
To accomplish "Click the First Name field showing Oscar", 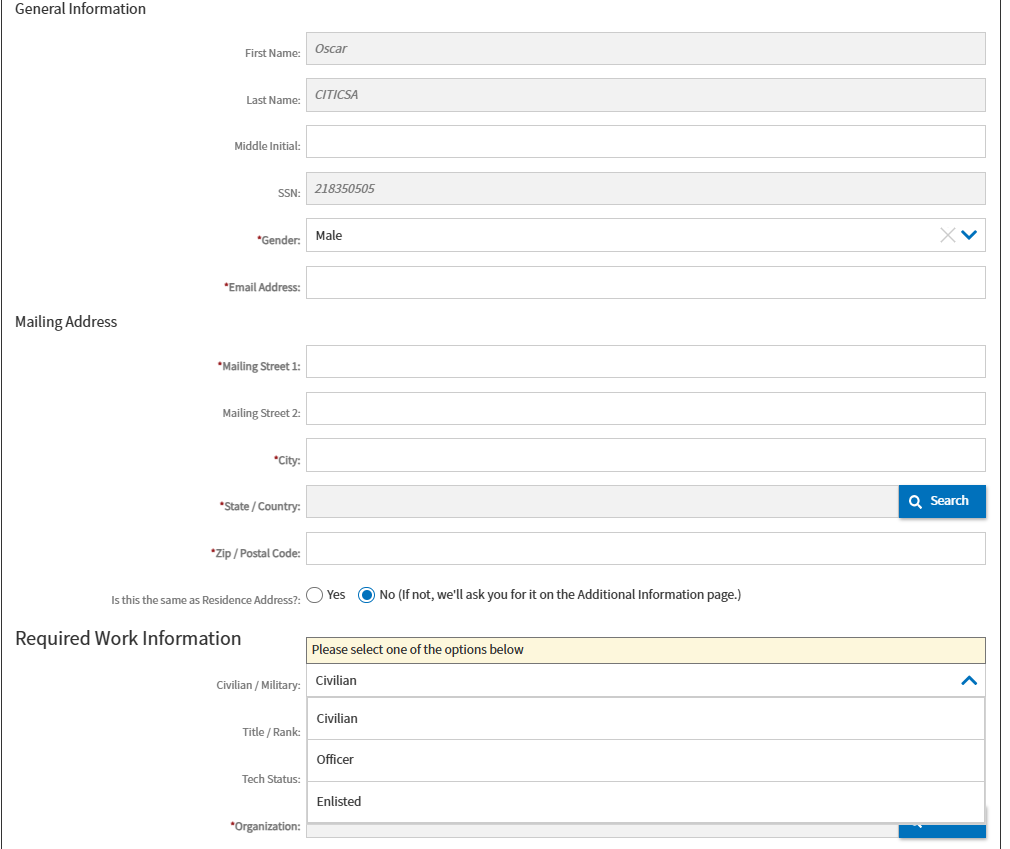I will click(645, 49).
